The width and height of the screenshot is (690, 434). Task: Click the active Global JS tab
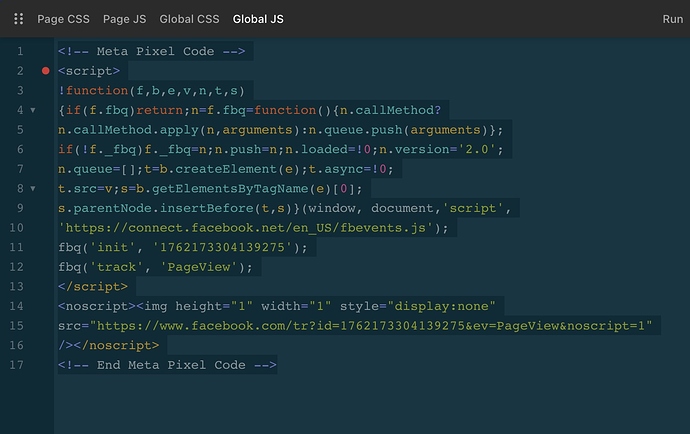tap(258, 19)
